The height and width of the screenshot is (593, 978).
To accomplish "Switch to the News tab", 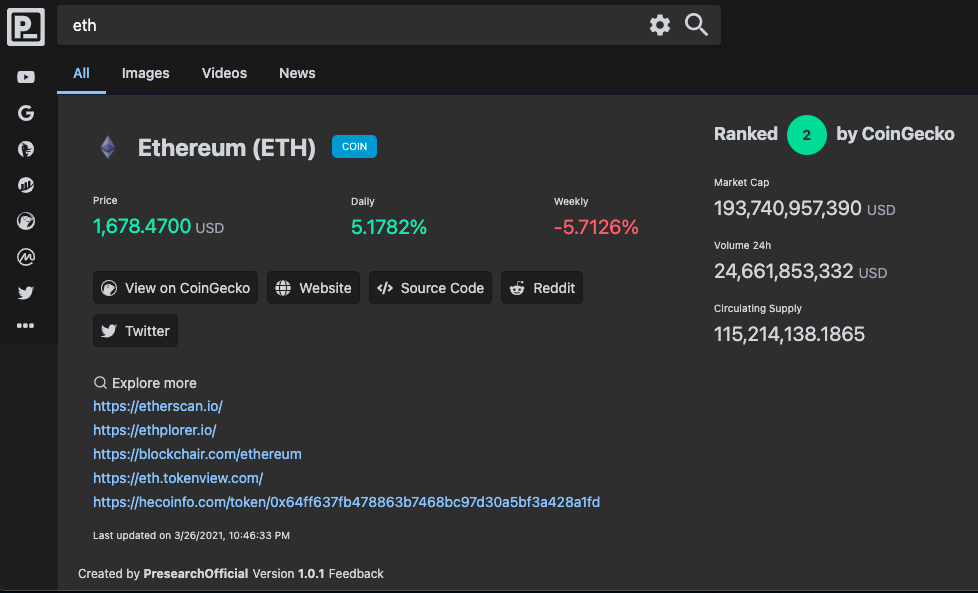I will click(x=297, y=74).
